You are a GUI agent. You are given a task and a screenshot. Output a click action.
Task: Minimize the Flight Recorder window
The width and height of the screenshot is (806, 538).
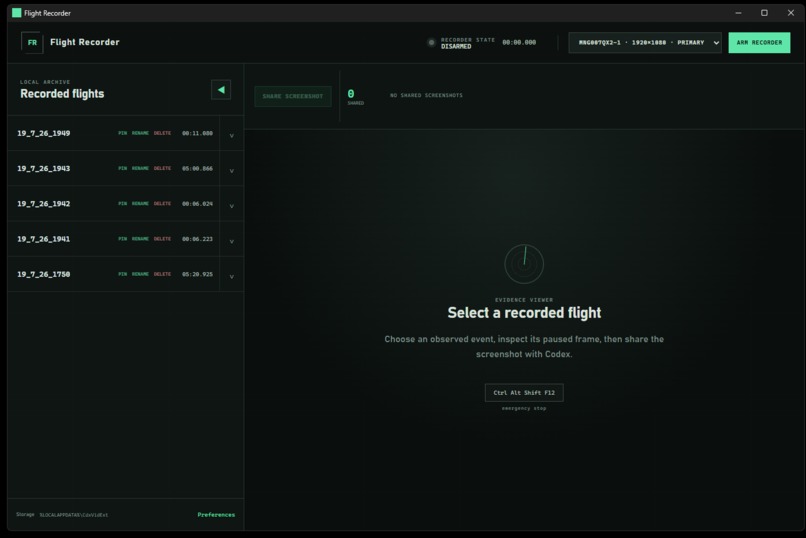tap(738, 13)
